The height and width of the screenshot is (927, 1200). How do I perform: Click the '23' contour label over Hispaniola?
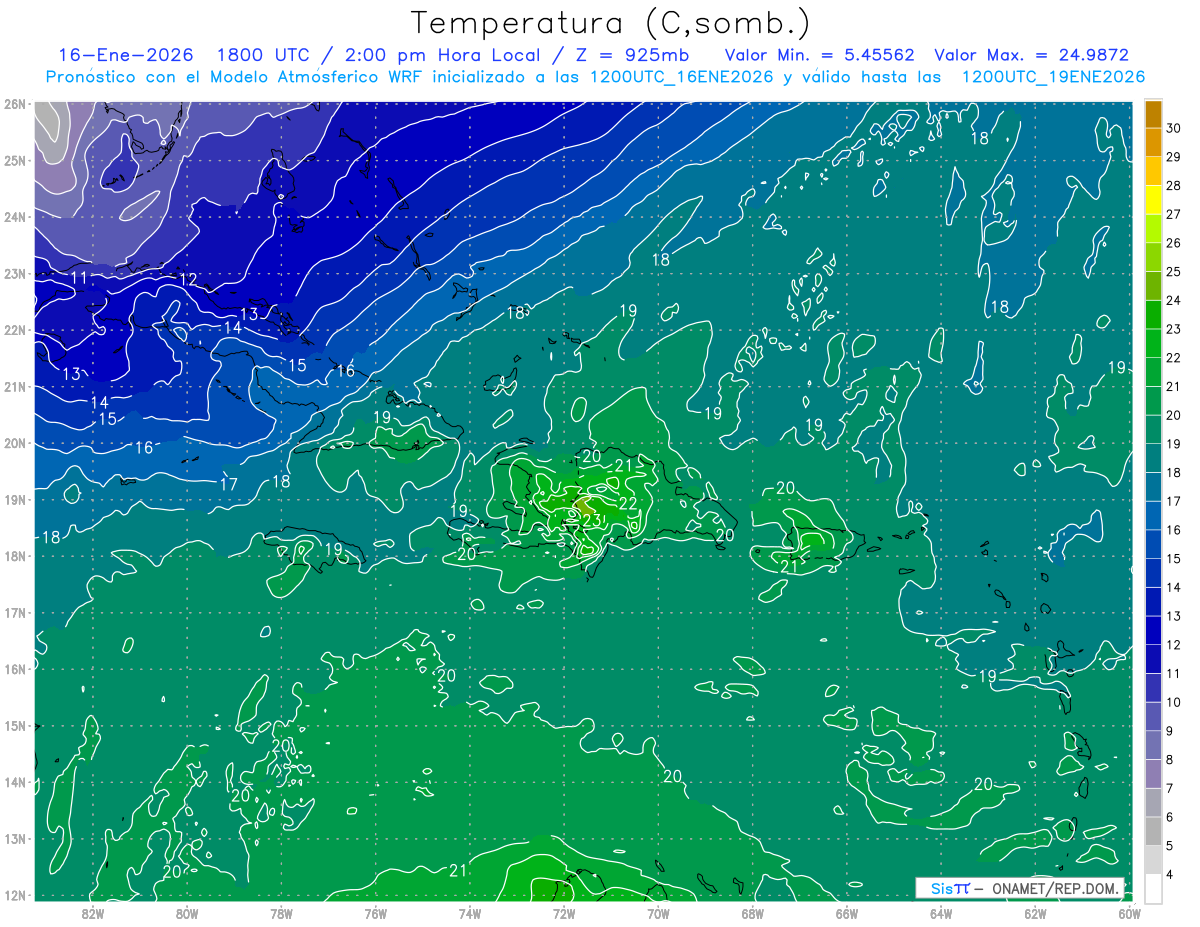(x=591, y=519)
